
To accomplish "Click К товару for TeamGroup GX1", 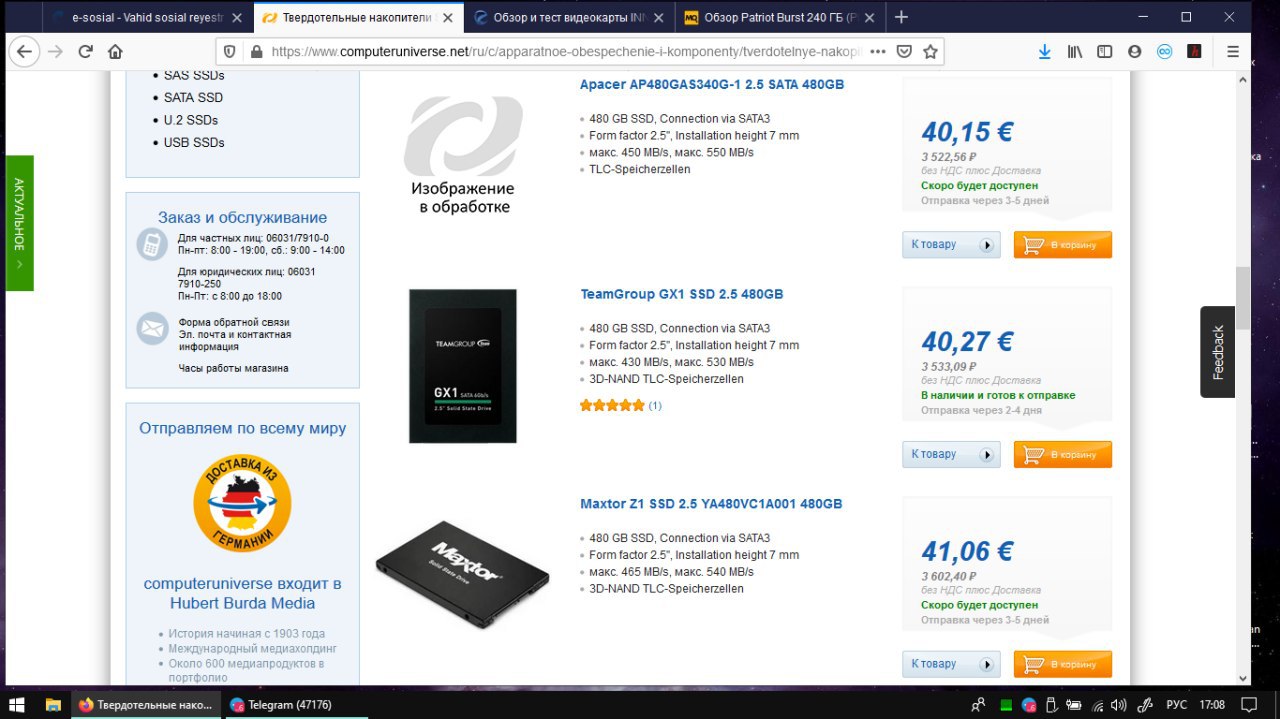I will click(x=951, y=455).
